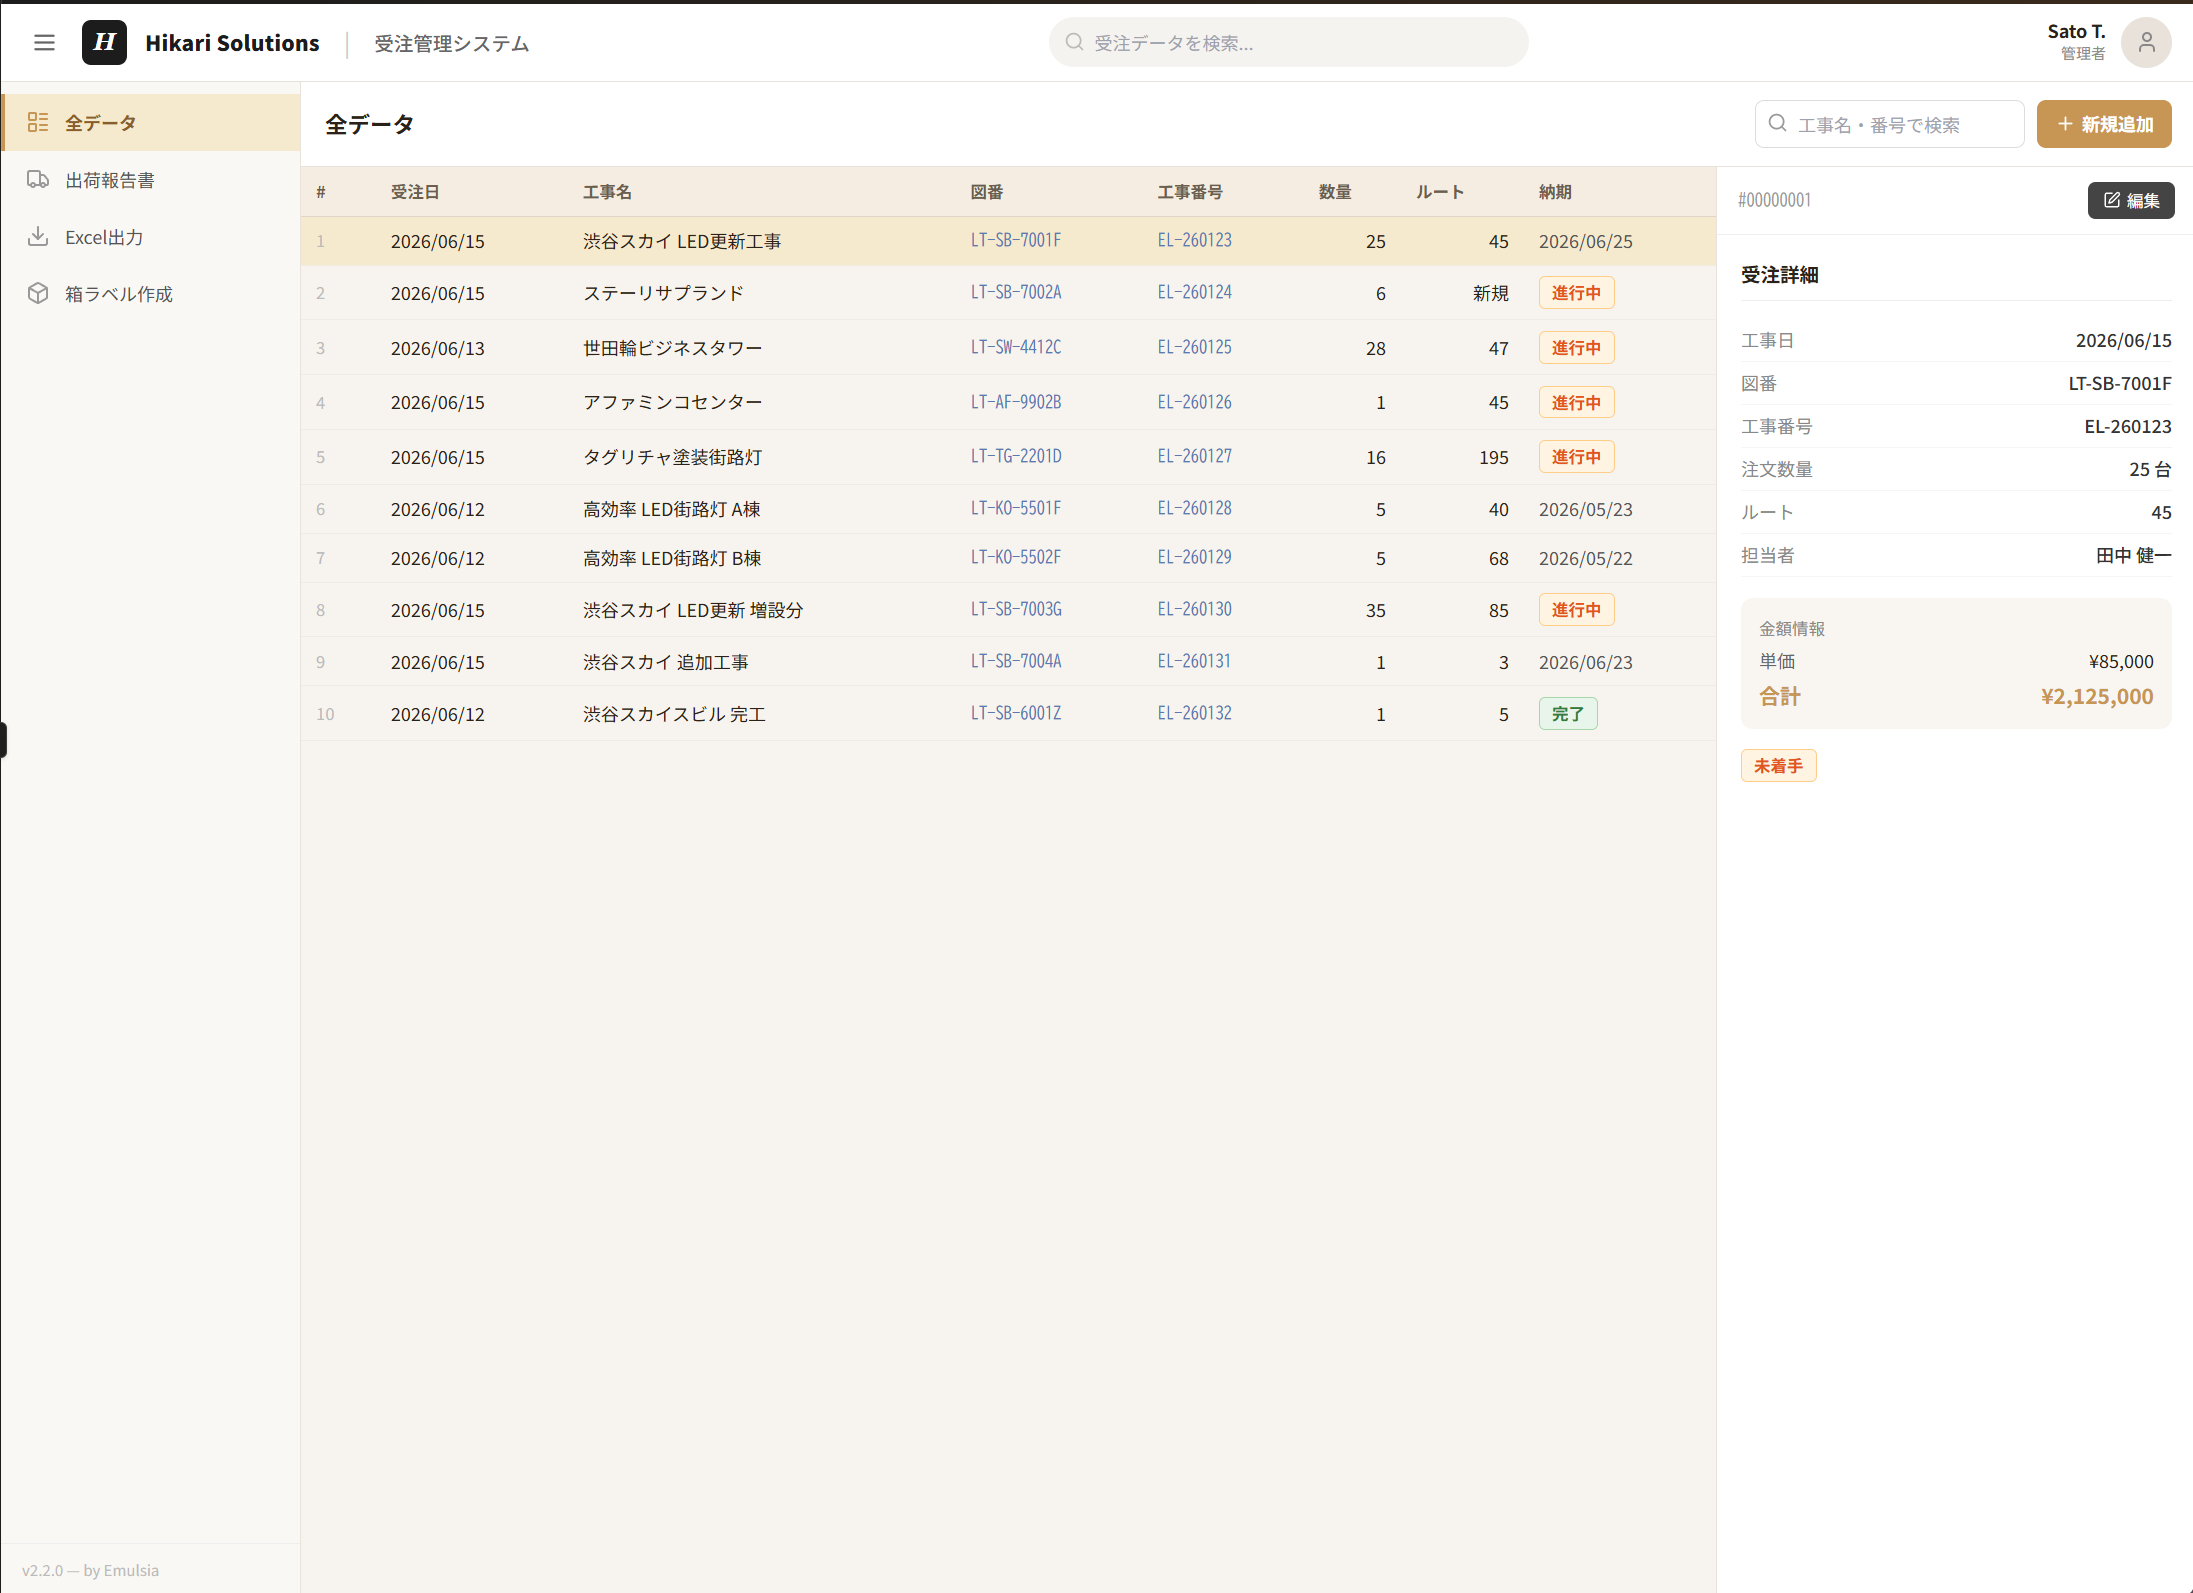Image resolution: width=2193 pixels, height=1593 pixels.
Task: Open 全データ in the sidebar
Action: coord(151,123)
